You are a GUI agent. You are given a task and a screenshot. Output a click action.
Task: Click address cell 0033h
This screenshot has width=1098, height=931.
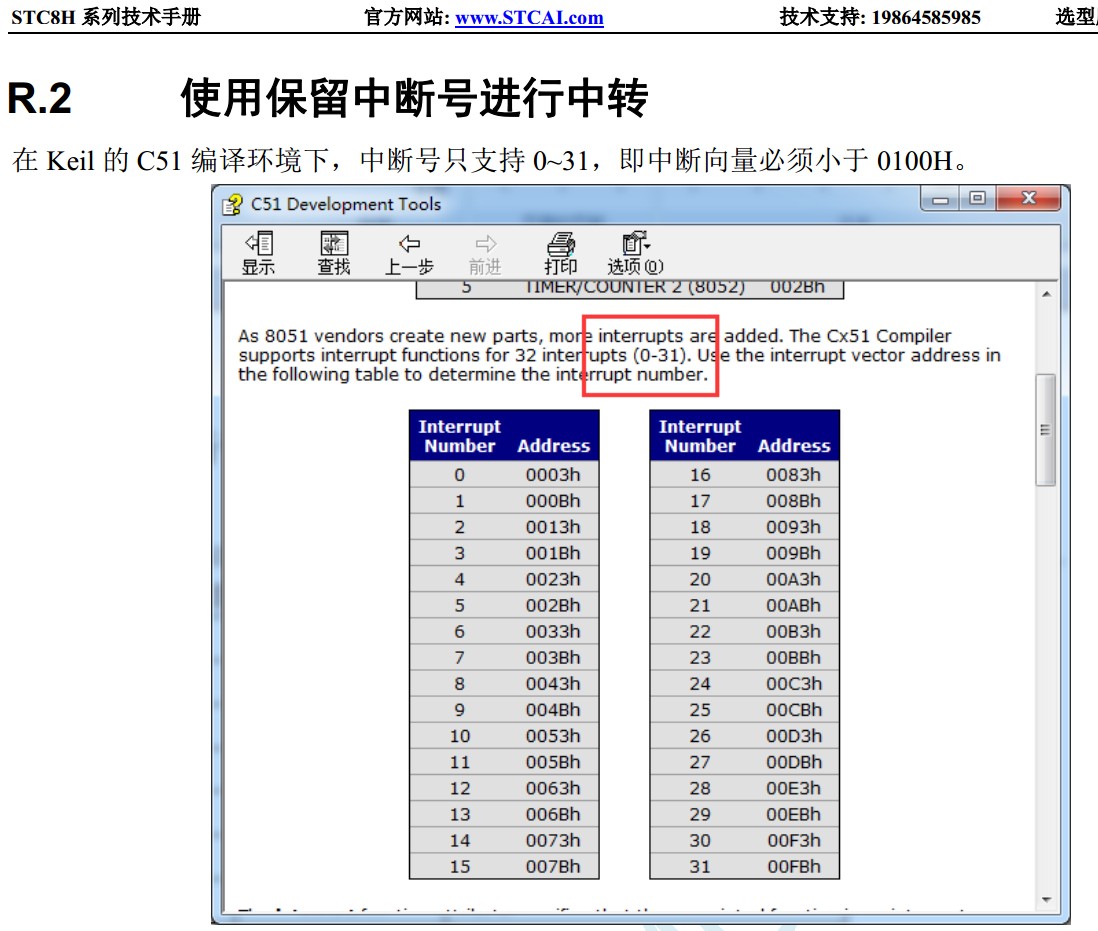click(553, 632)
